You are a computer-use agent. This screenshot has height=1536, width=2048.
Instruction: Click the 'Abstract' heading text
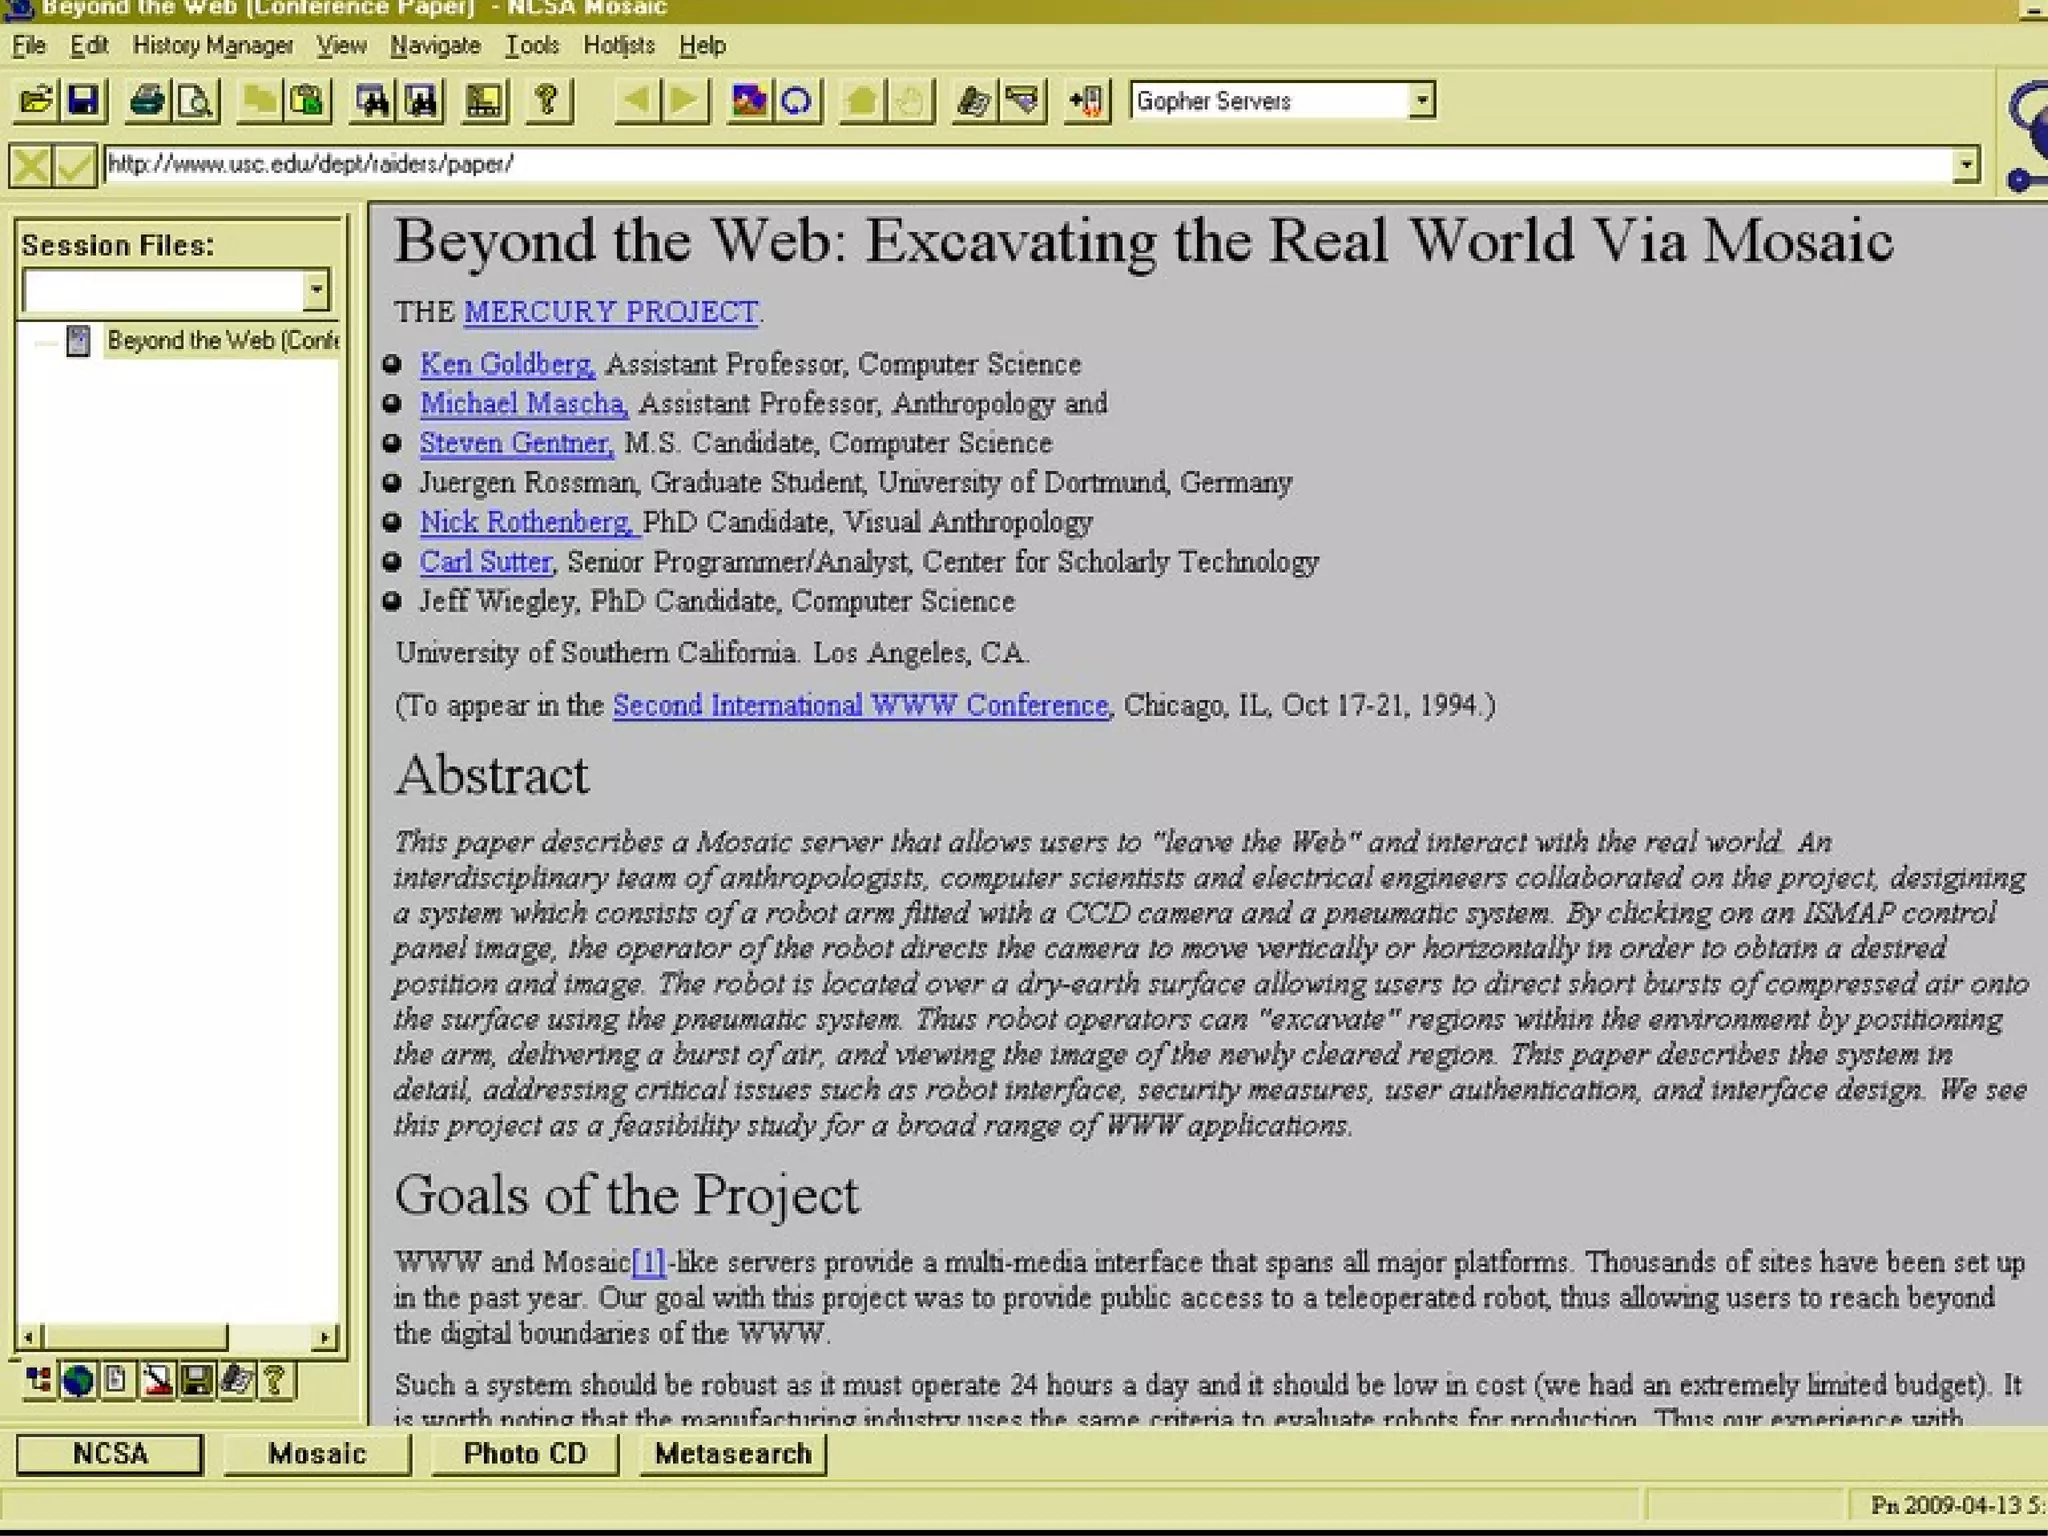492,775
